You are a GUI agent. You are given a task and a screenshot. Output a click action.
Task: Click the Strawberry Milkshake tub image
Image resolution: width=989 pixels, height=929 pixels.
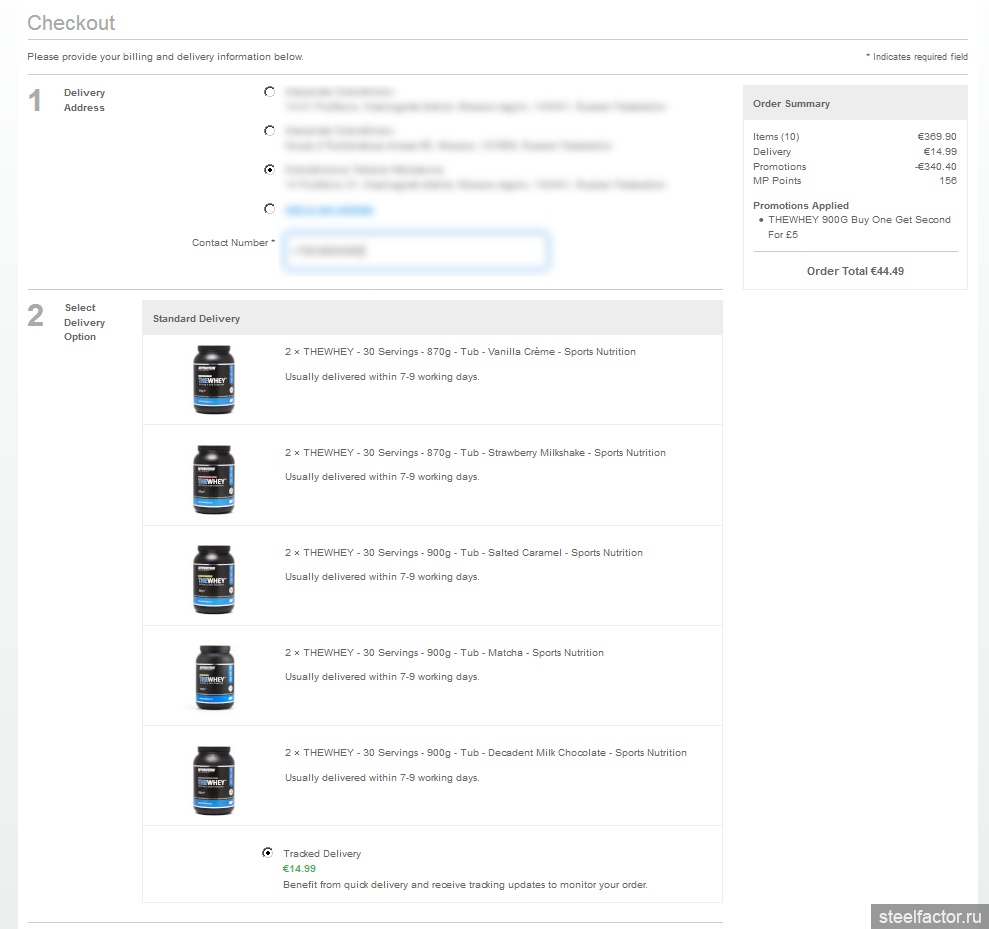point(213,479)
